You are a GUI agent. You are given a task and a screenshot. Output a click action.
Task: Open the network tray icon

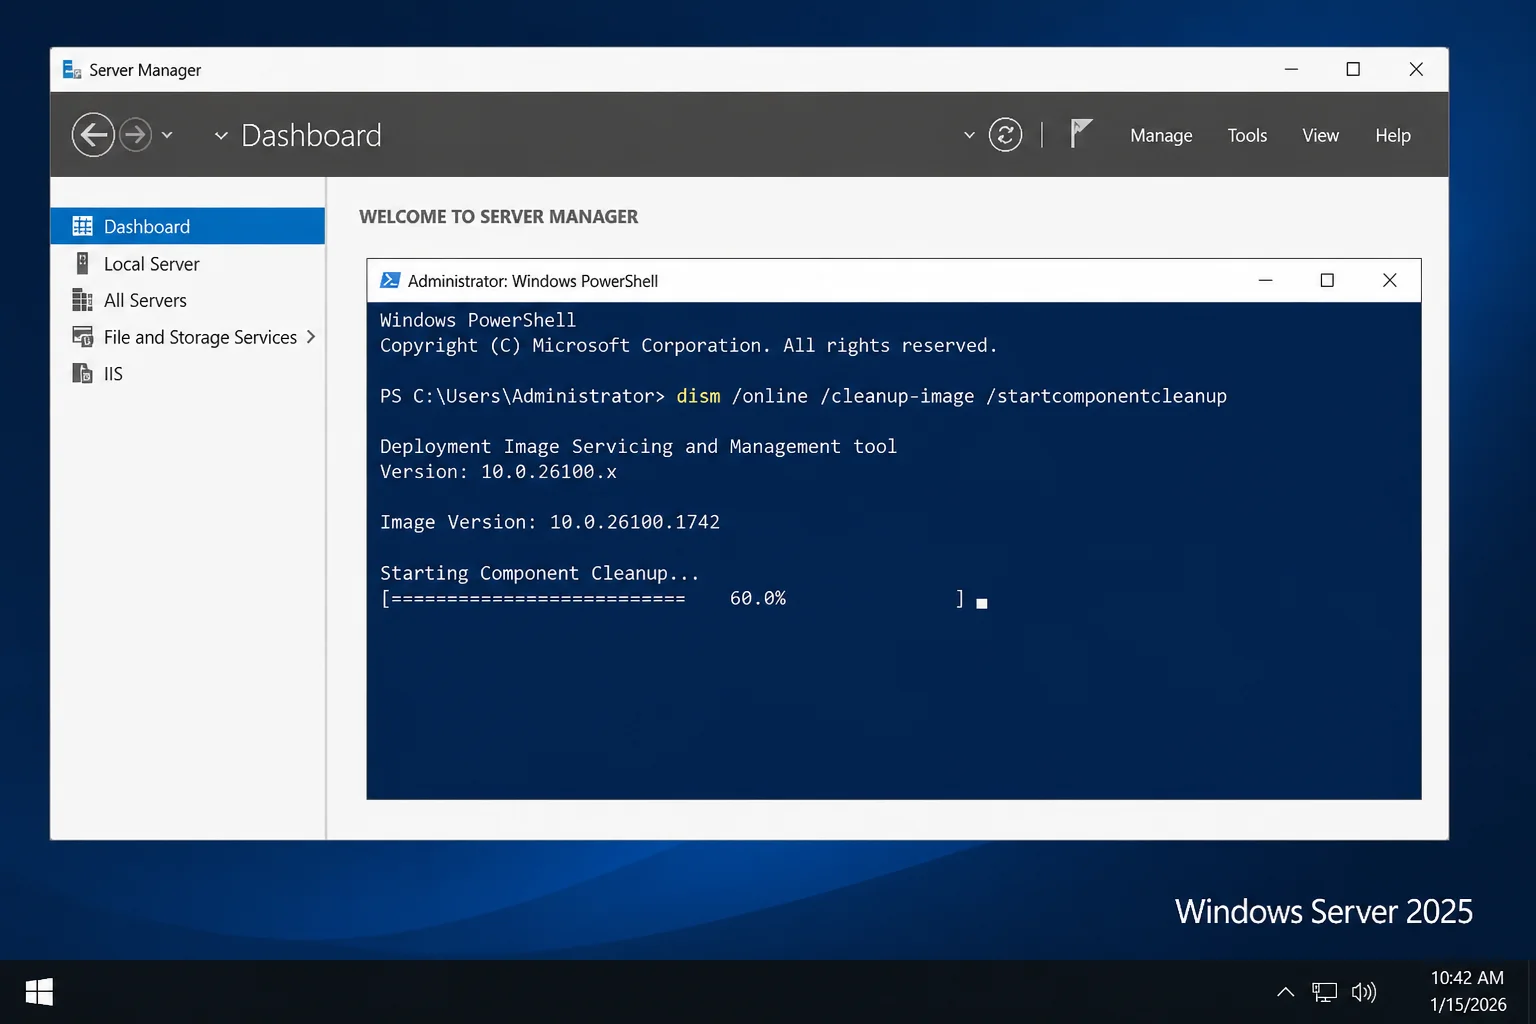pos(1324,992)
